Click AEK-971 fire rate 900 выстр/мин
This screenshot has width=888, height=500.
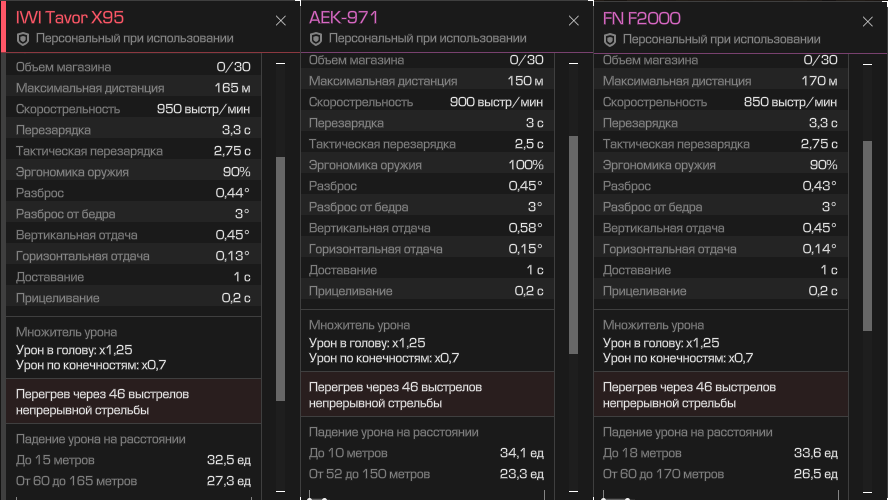click(496, 102)
